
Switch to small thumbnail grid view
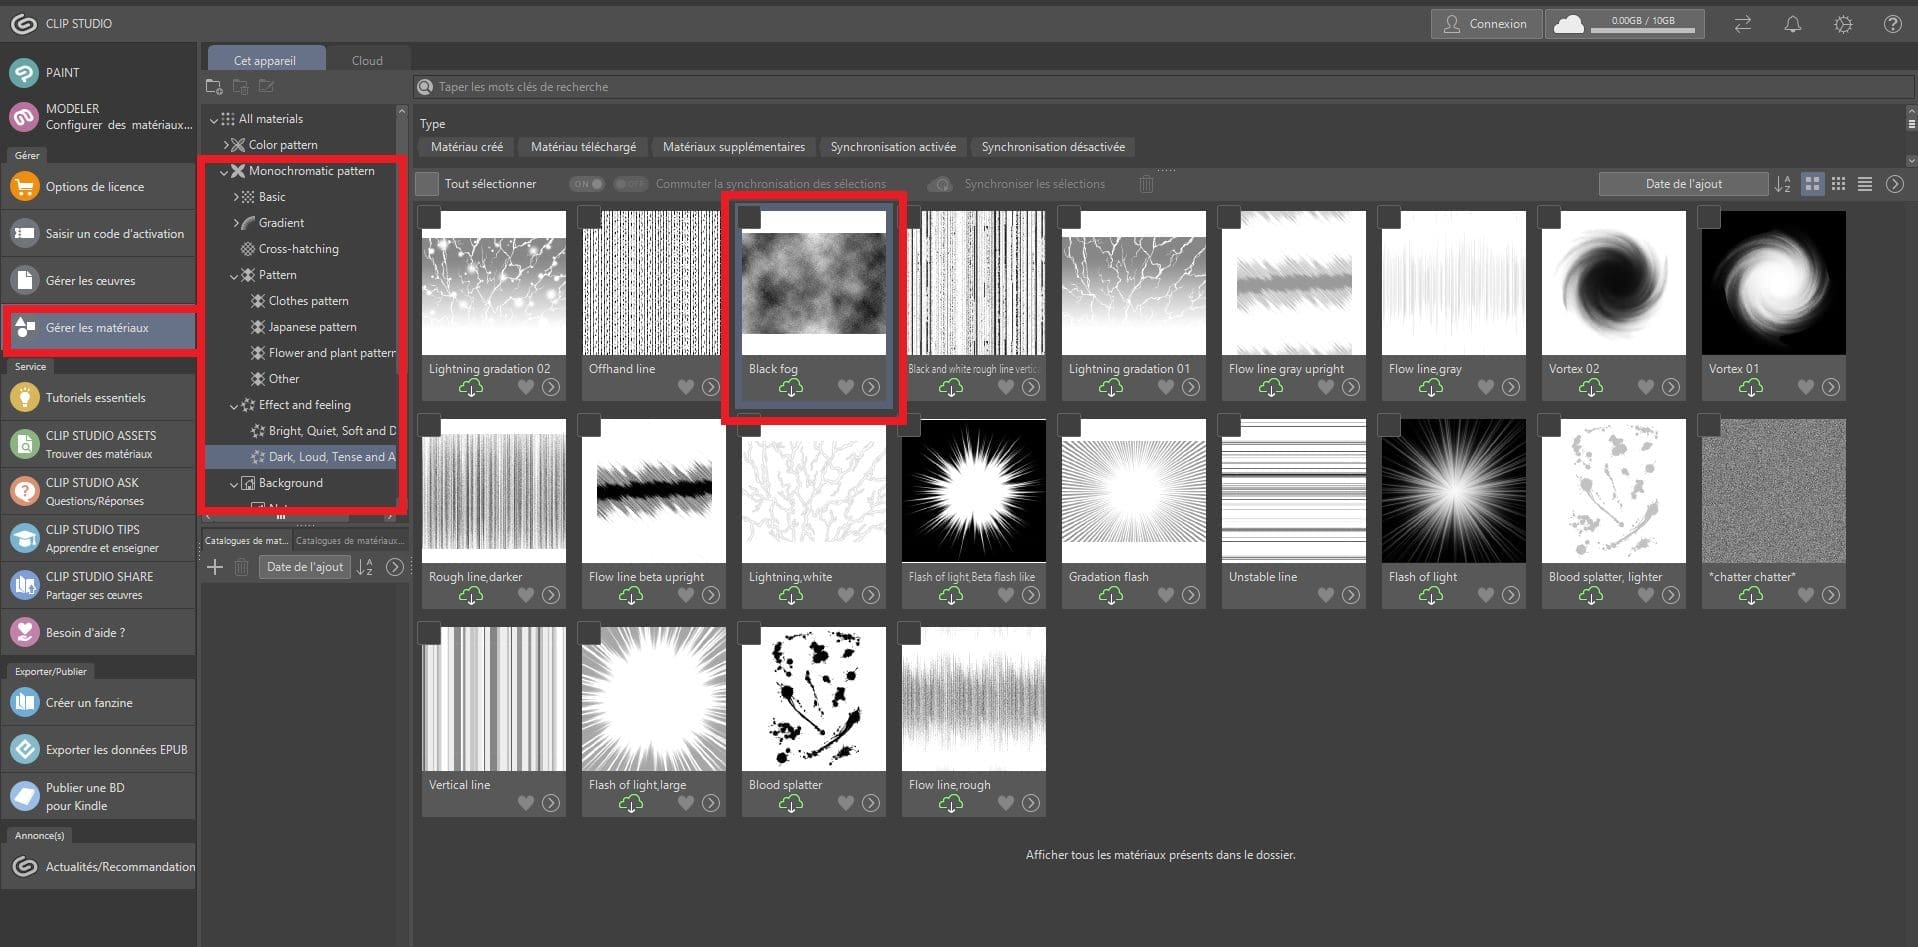click(x=1838, y=184)
